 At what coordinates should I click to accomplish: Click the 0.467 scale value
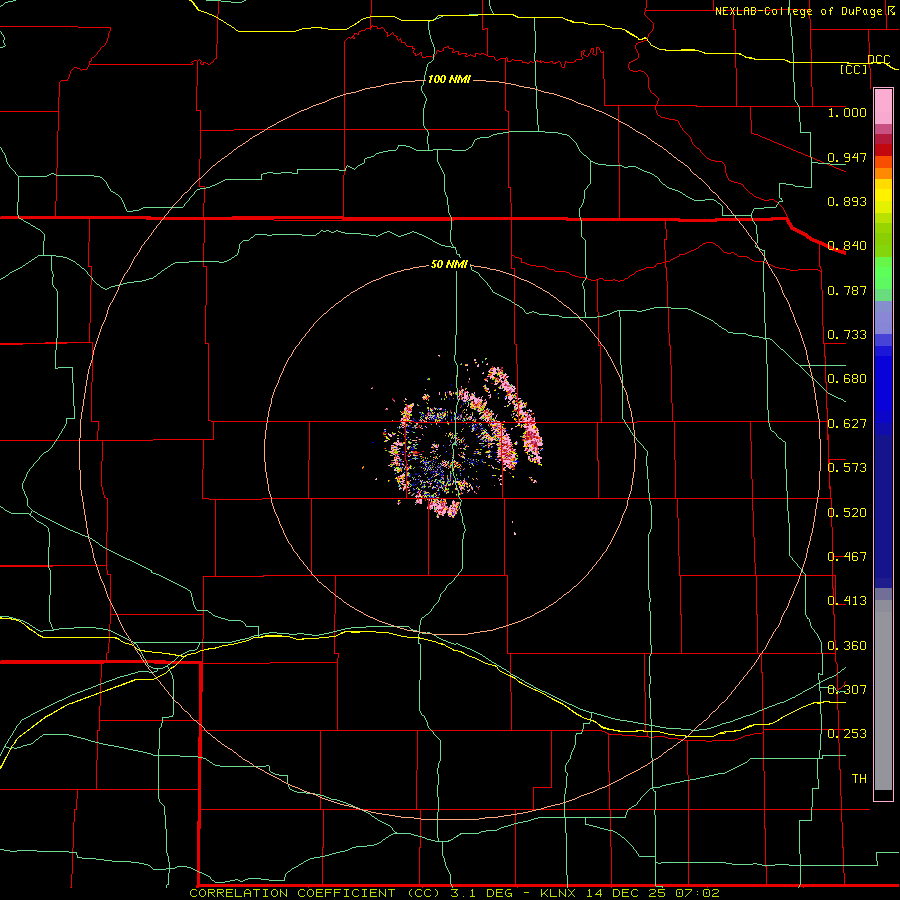tap(847, 557)
